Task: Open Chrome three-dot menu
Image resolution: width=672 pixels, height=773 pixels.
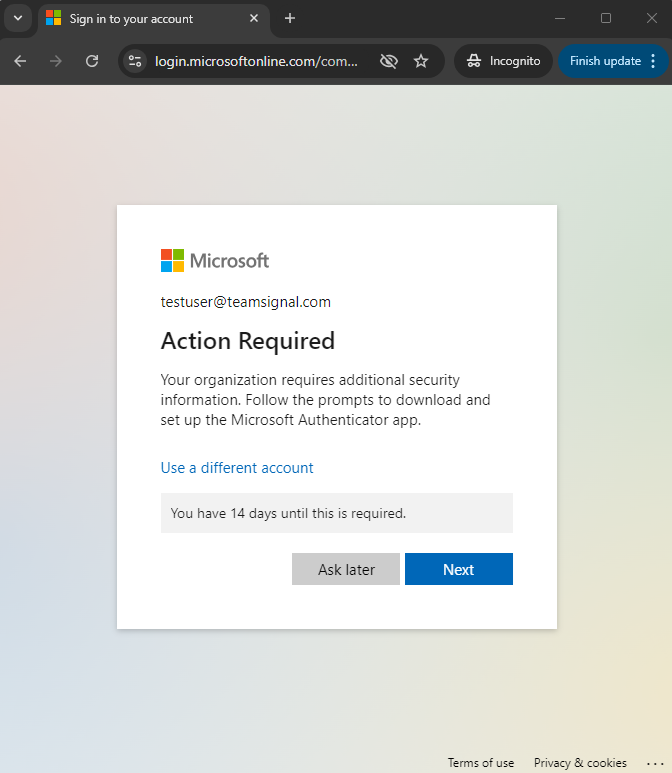Action: pyautogui.click(x=653, y=61)
